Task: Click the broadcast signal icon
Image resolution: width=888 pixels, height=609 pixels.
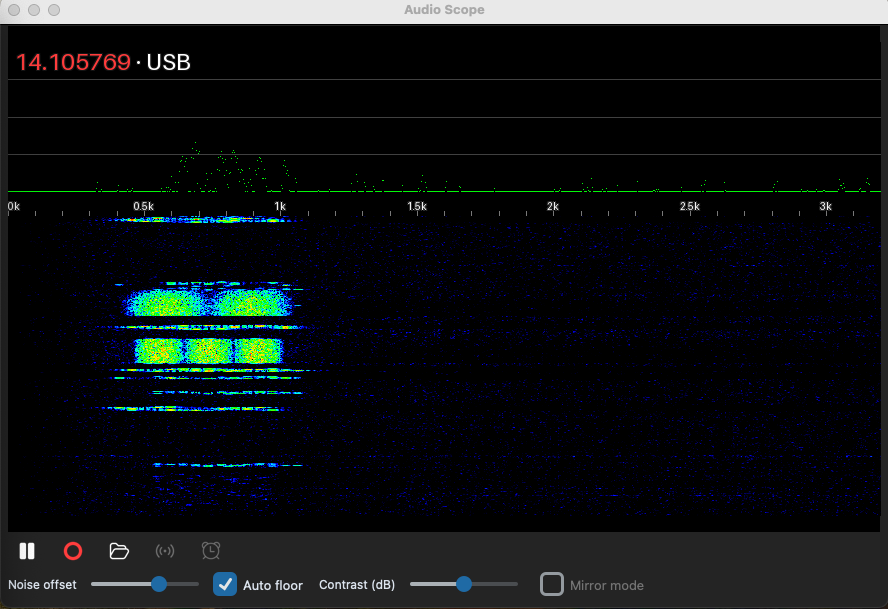Action: pyautogui.click(x=165, y=551)
